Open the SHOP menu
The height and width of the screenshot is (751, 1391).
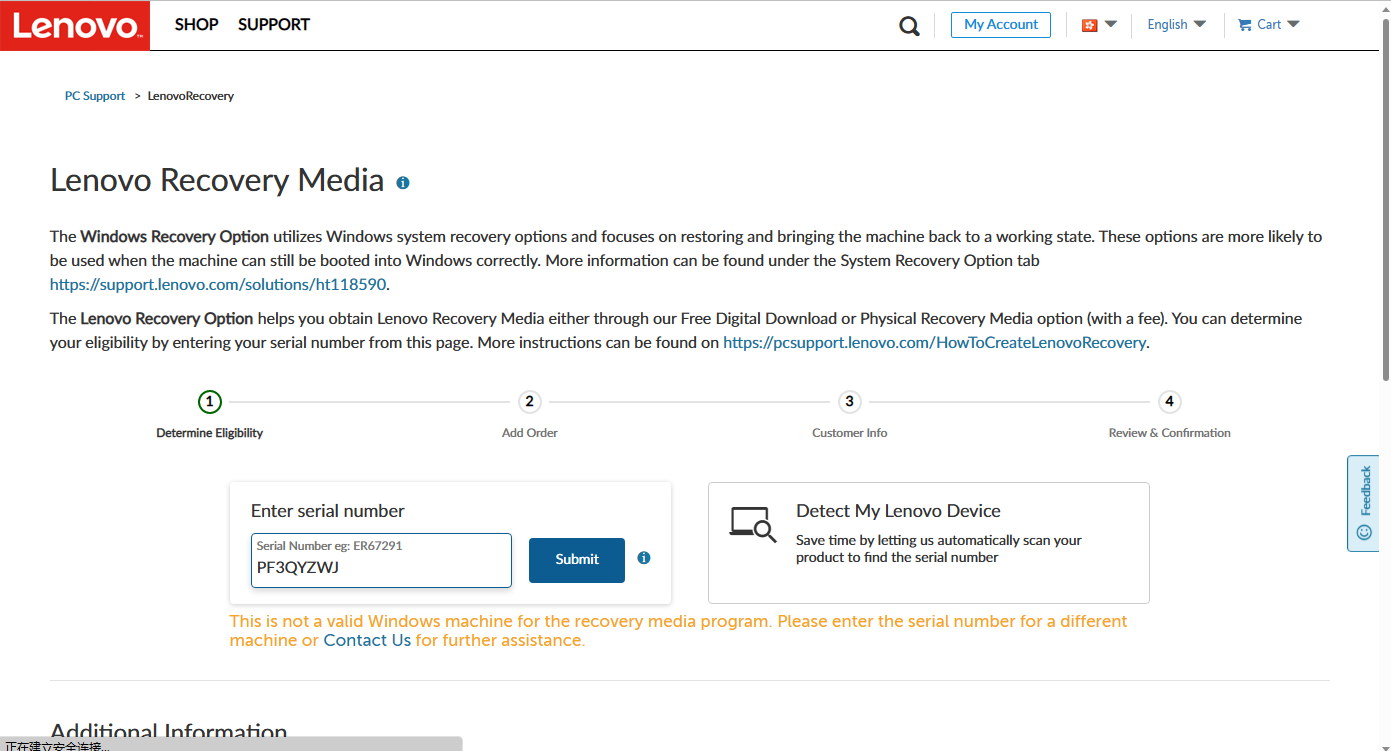[x=196, y=24]
